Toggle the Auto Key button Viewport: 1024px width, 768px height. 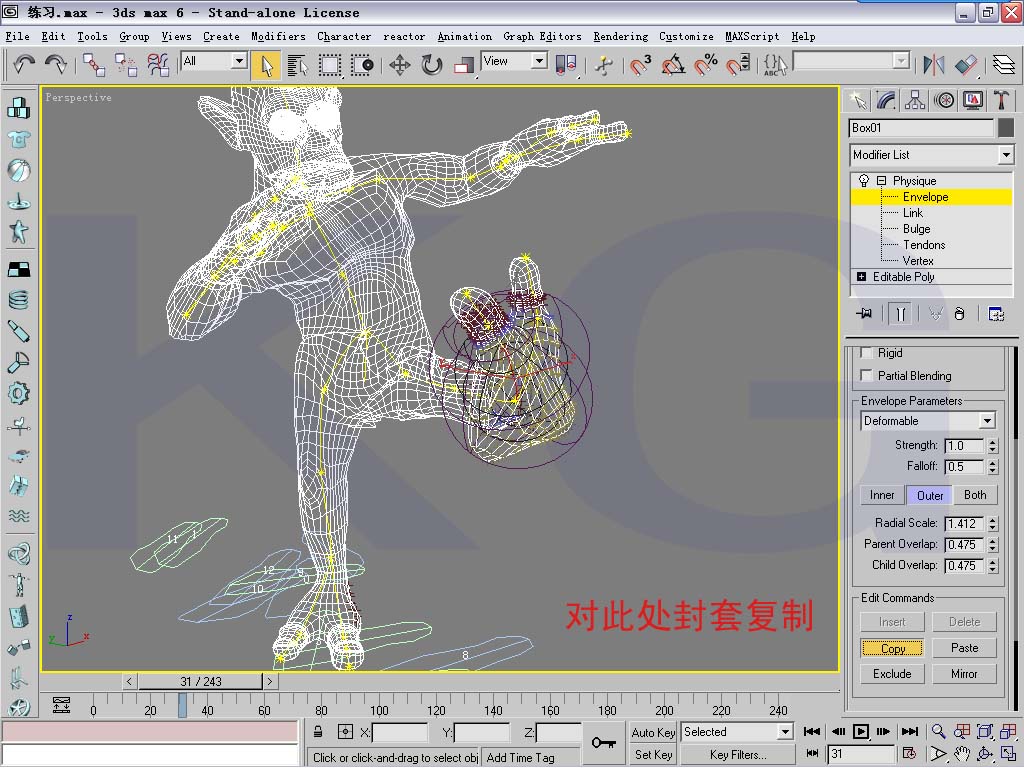tap(652, 733)
